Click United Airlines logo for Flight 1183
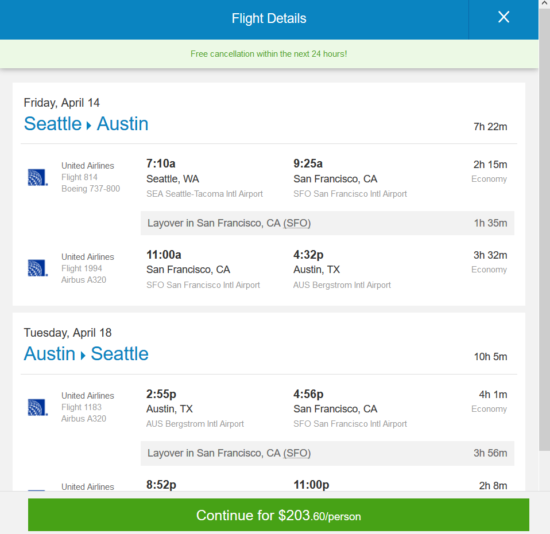550x534 pixels. 38,407
